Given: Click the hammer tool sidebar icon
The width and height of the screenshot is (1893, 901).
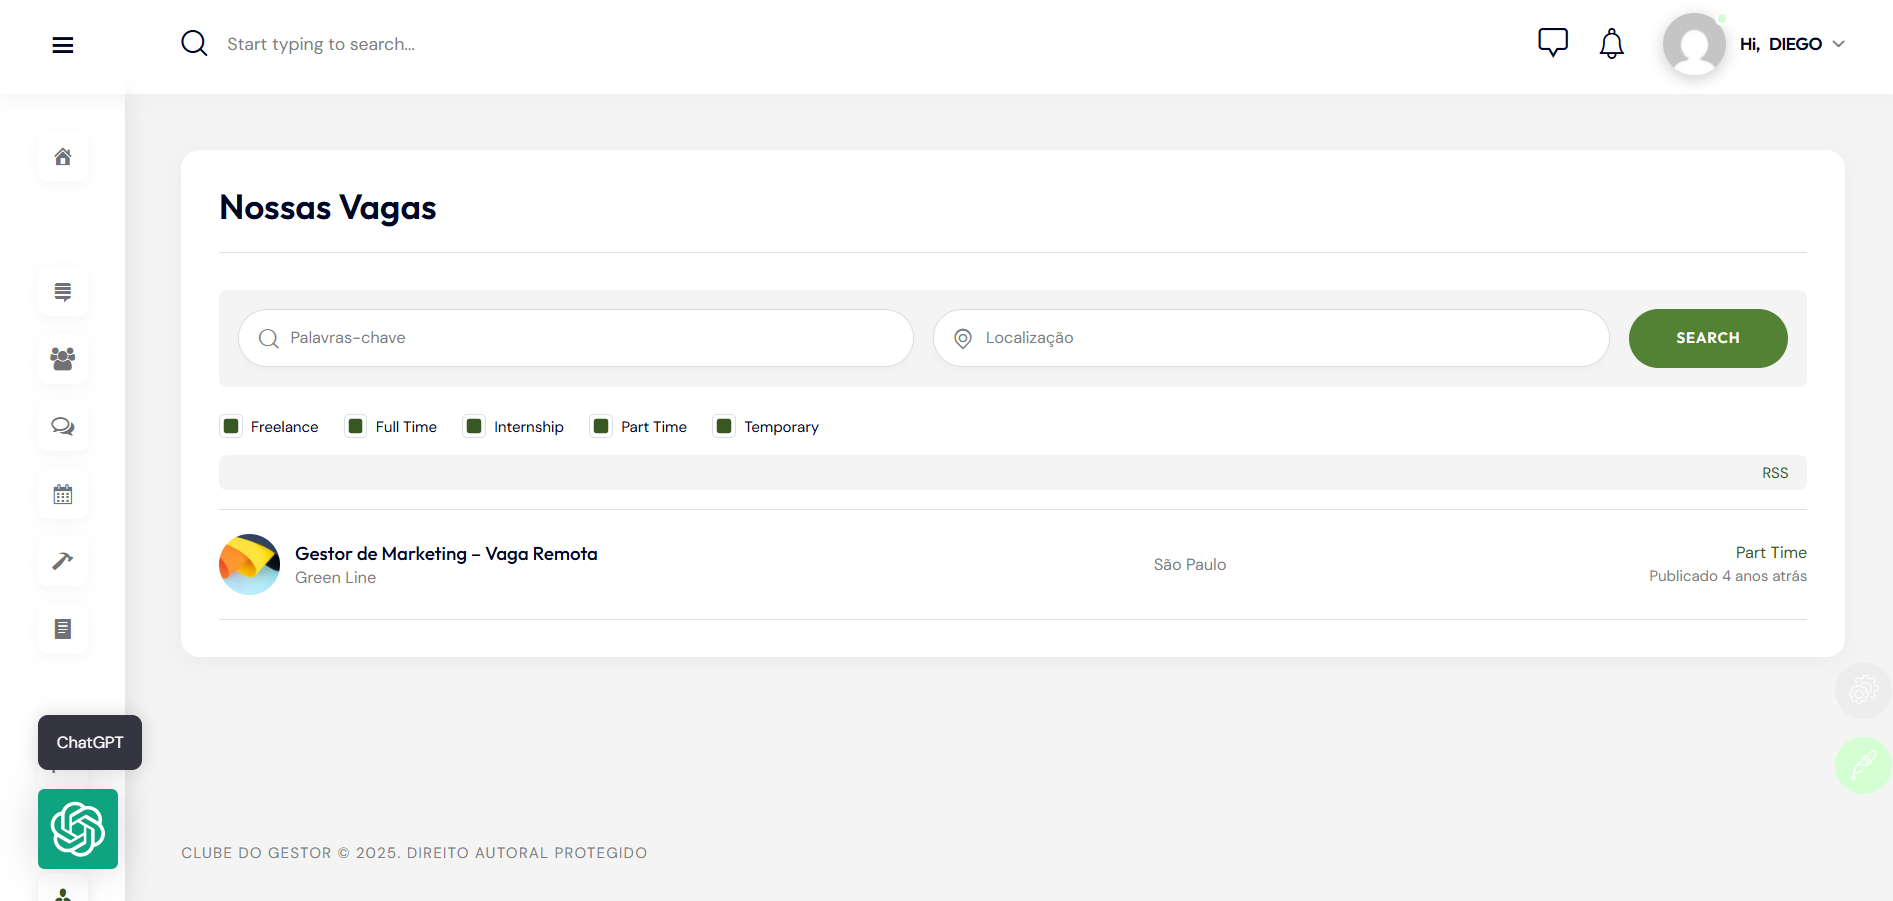Looking at the screenshot, I should 63,561.
